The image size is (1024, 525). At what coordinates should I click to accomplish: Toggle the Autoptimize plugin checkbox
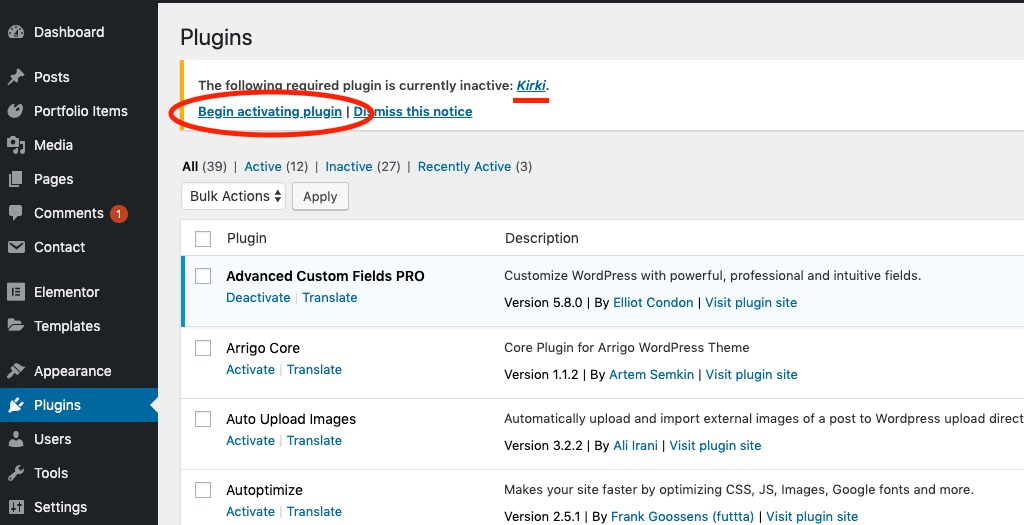point(203,490)
